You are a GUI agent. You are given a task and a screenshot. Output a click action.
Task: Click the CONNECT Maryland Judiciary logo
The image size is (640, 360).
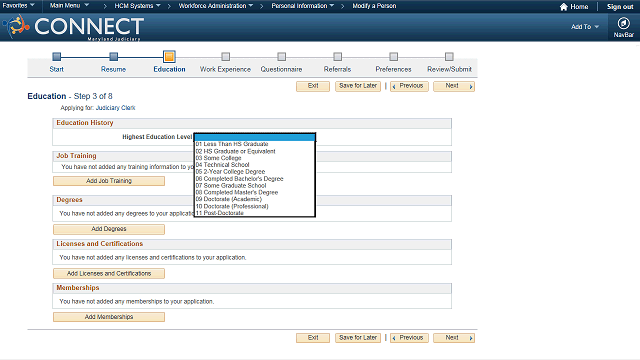(73, 27)
